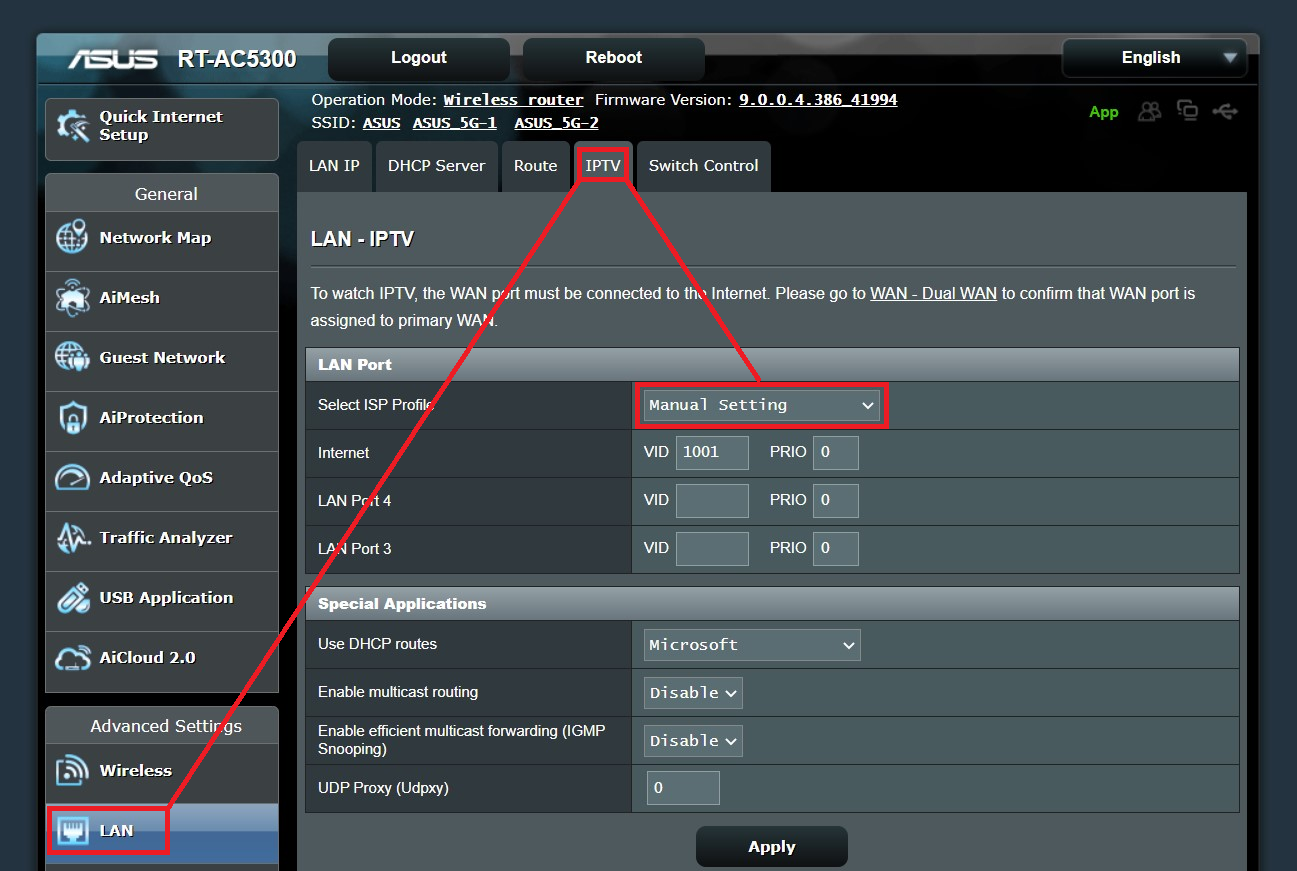Open the WAN - Dual WAN link
This screenshot has height=871, width=1297.
click(933, 294)
